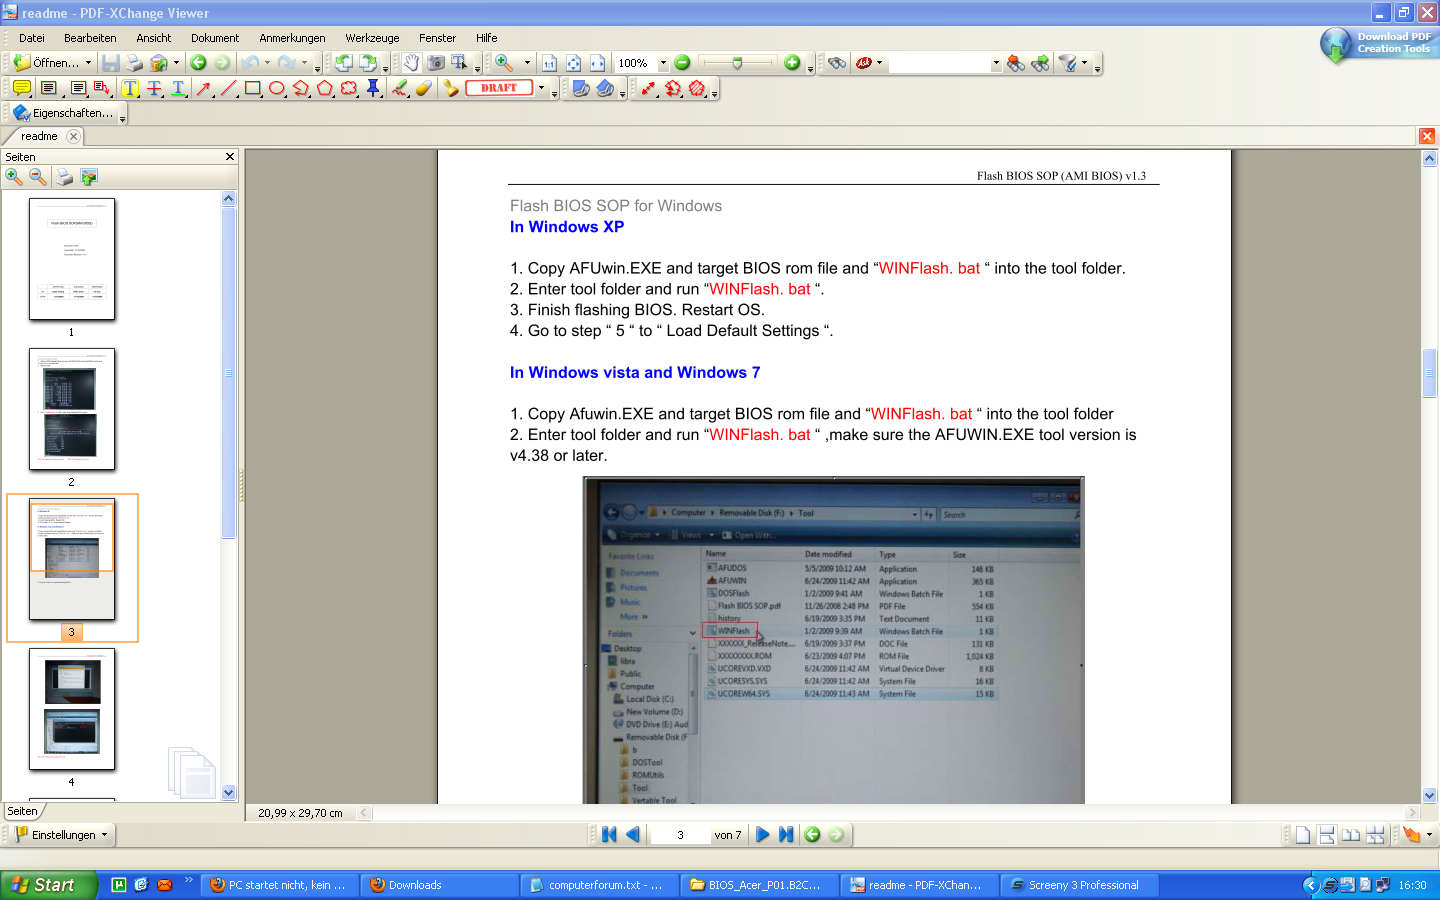Select page 4 thumbnail
Image resolution: width=1440 pixels, height=900 pixels.
click(x=72, y=709)
